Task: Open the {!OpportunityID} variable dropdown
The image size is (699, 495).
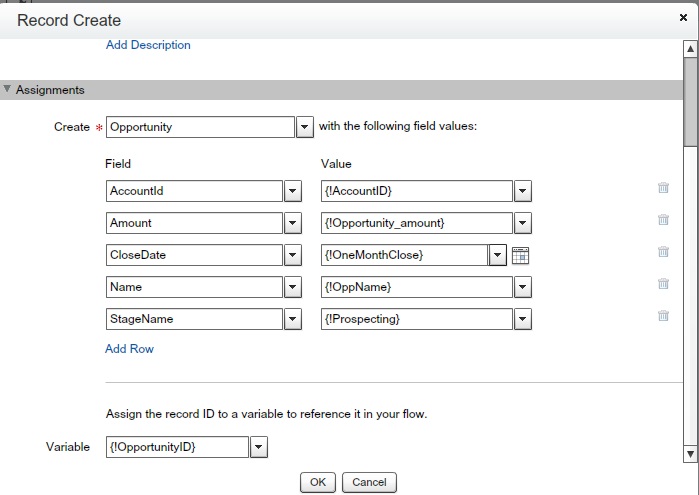Action: 259,447
